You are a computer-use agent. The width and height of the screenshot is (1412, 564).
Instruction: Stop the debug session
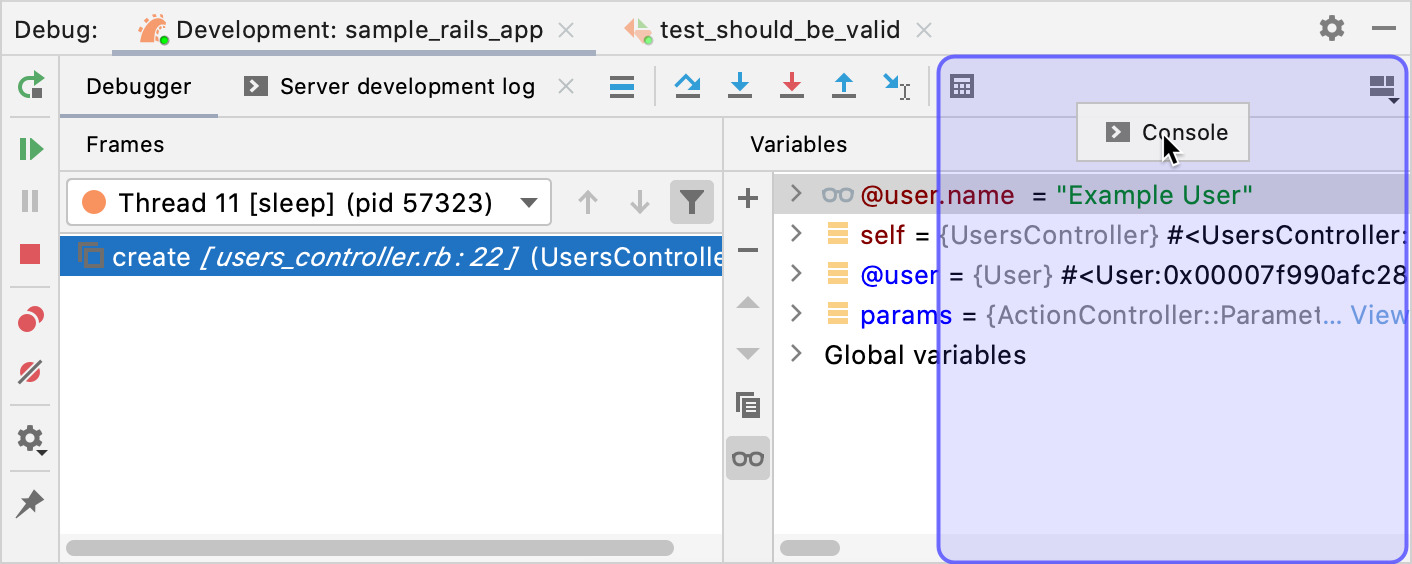[31, 254]
